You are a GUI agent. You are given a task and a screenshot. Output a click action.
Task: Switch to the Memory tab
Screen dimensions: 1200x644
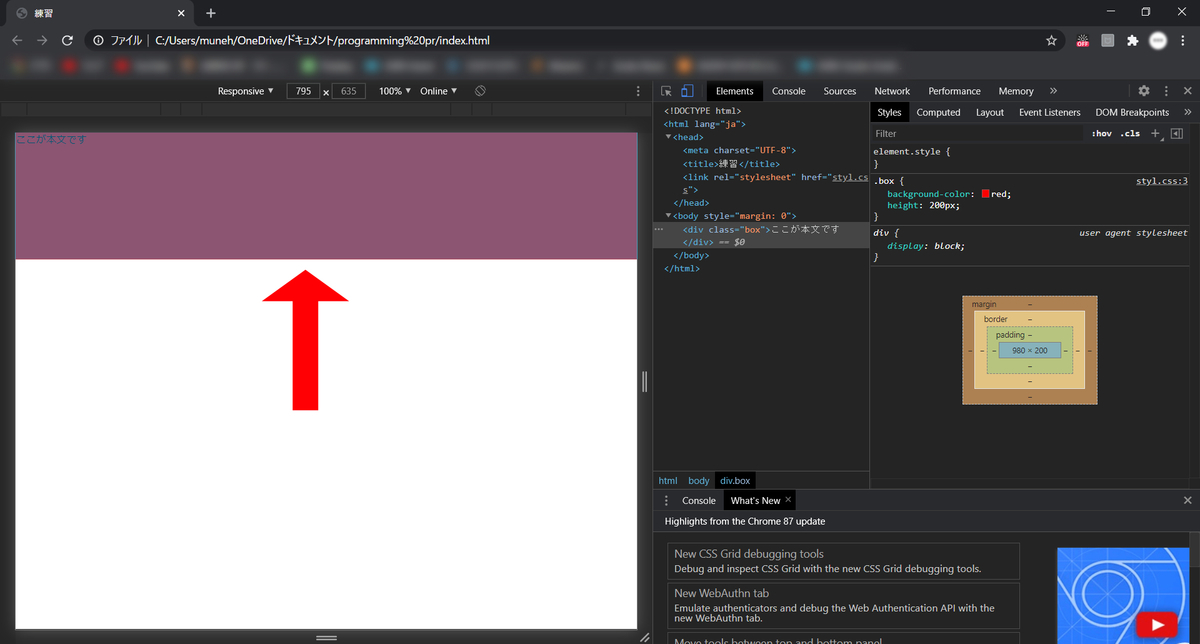point(1016,91)
